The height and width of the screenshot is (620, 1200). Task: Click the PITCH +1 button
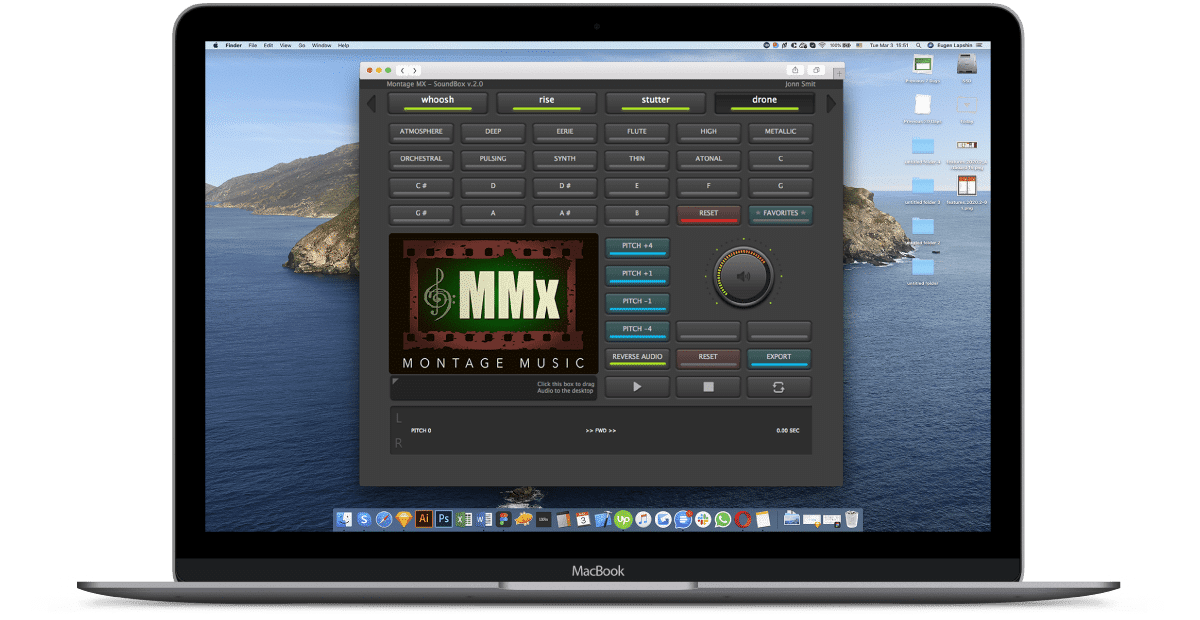637,275
